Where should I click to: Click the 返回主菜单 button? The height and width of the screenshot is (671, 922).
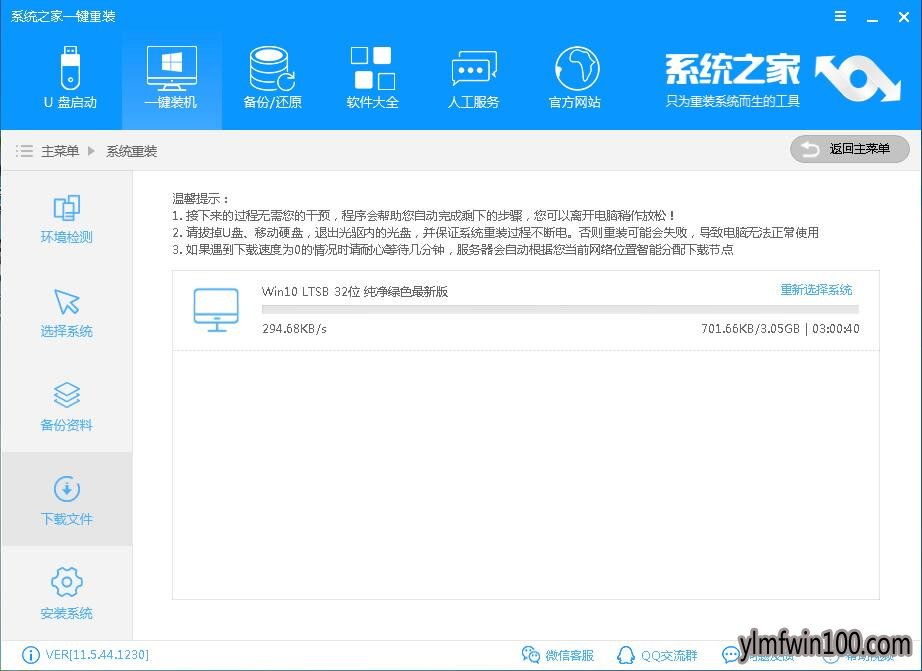pos(849,149)
